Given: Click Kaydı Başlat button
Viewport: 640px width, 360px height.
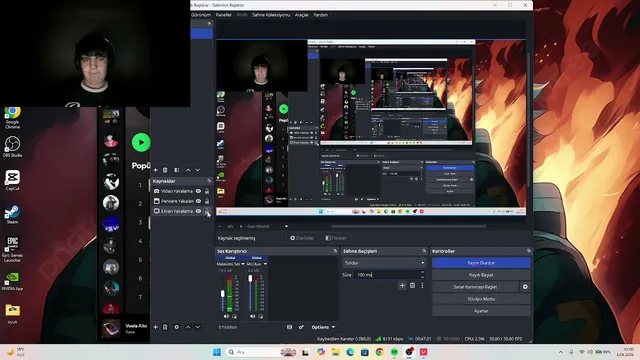Looking at the screenshot, I should pos(481,275).
